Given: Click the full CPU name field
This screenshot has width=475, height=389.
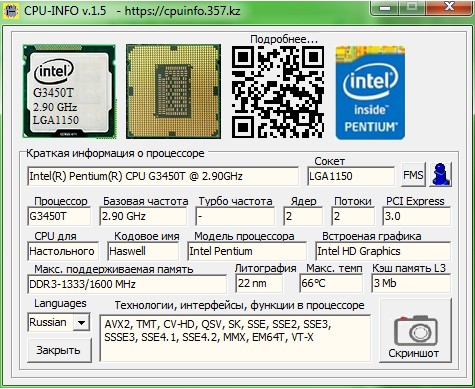Looking at the screenshot, I should point(163,176).
